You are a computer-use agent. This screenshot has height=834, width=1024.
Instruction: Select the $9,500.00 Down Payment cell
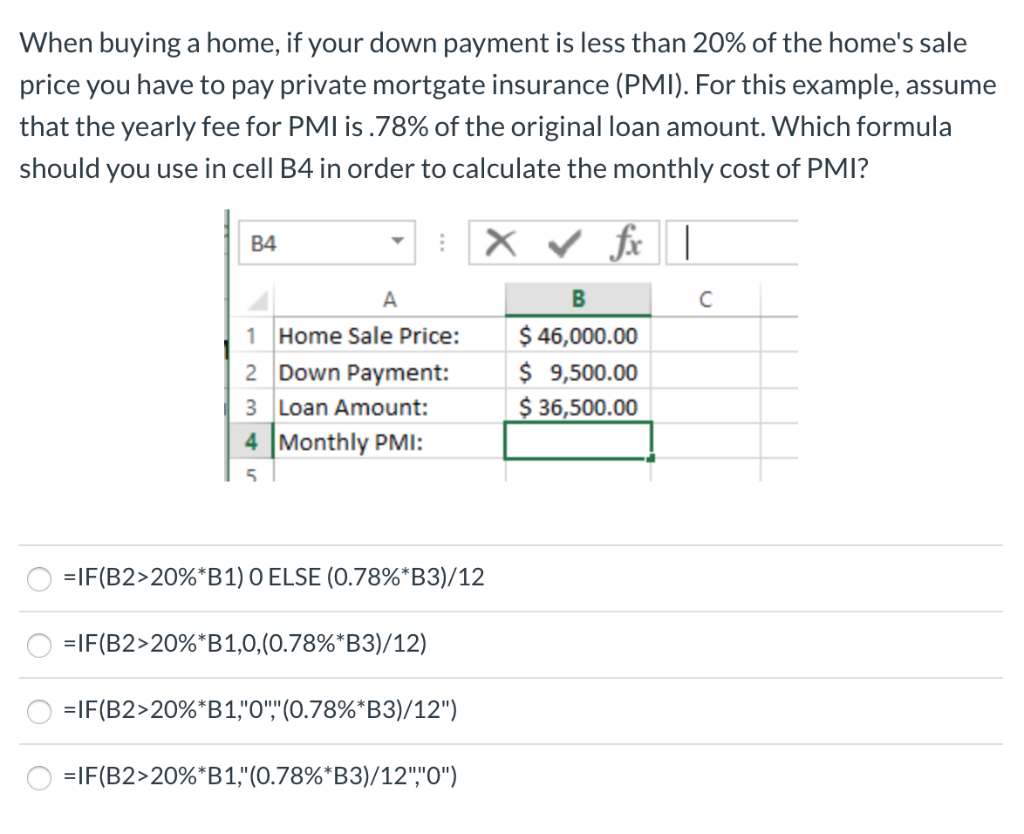[577, 371]
